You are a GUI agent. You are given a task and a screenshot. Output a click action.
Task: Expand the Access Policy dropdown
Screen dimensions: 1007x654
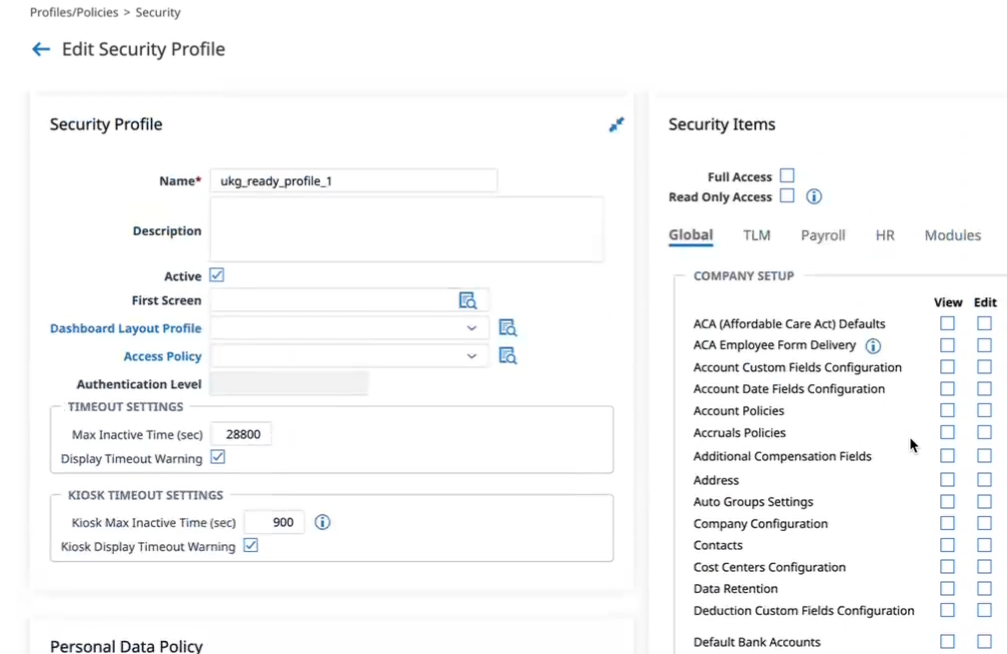coord(471,357)
